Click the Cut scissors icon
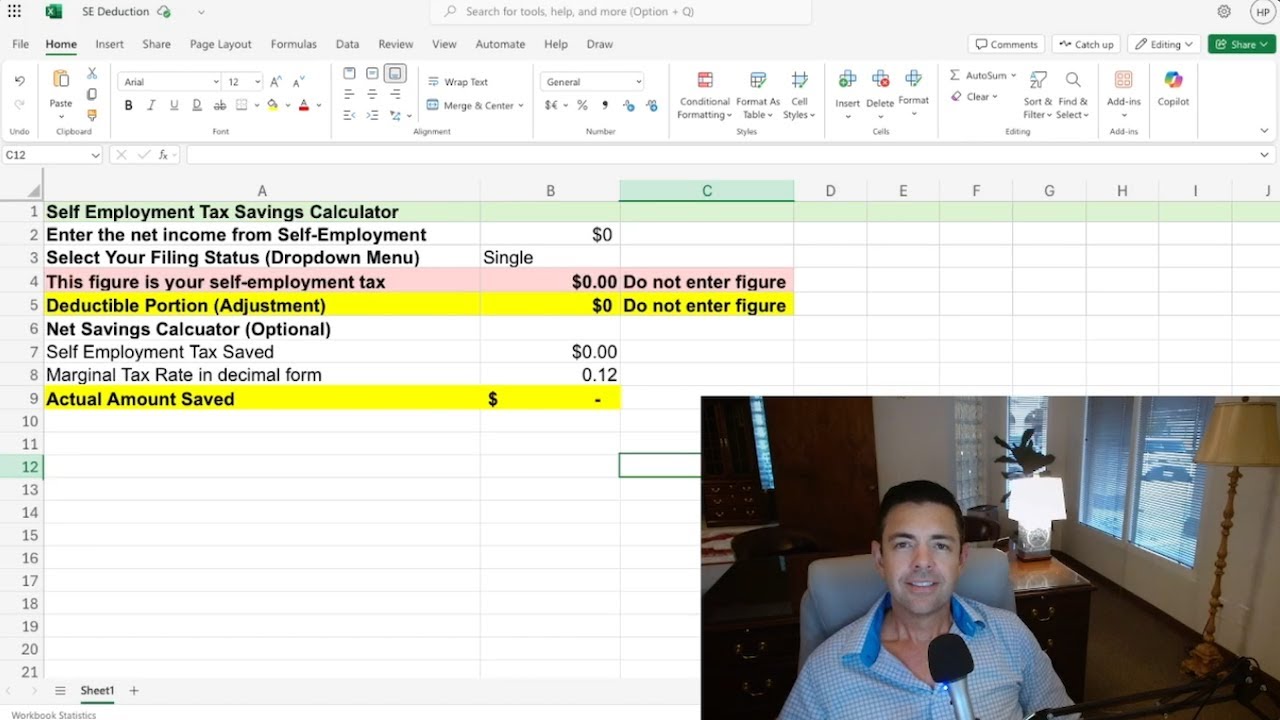 [92, 74]
